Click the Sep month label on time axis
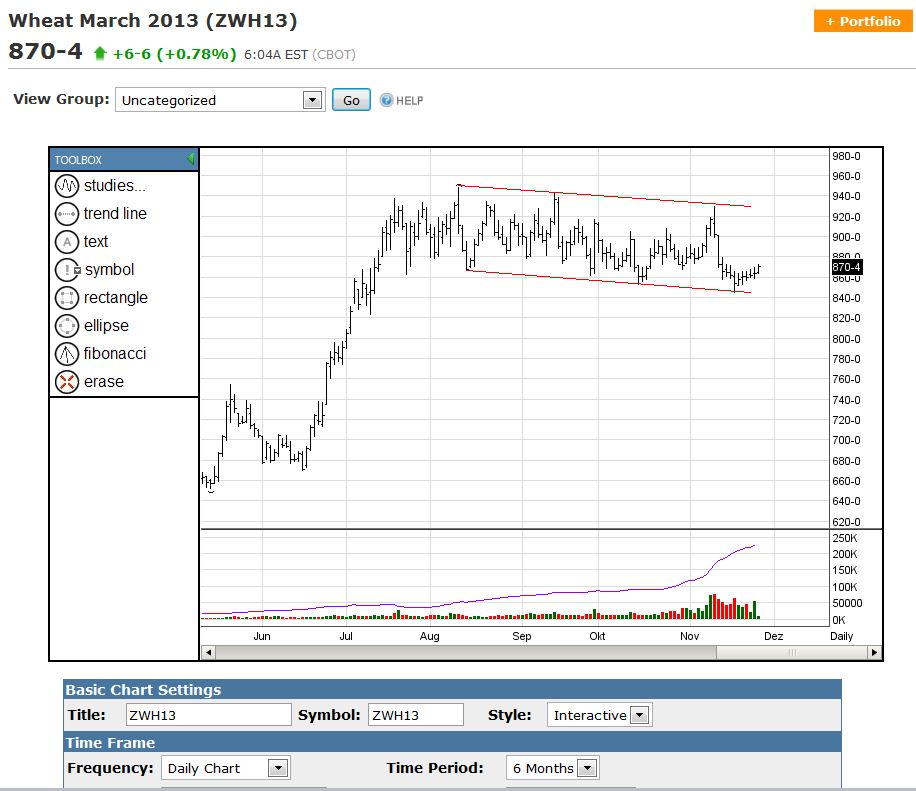Screen dimensions: 916x791 [x=522, y=636]
